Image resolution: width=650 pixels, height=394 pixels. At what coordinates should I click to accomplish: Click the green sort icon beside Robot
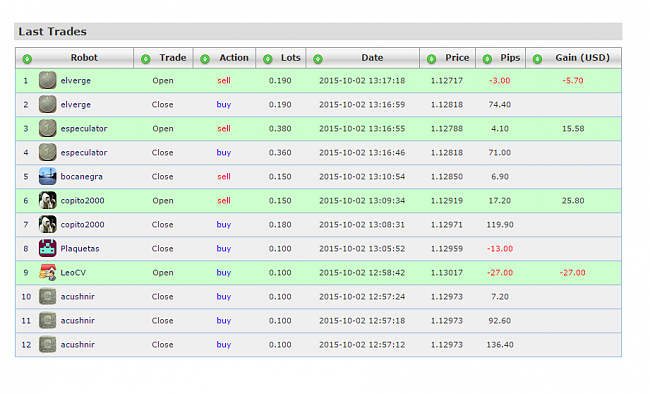pos(27,59)
